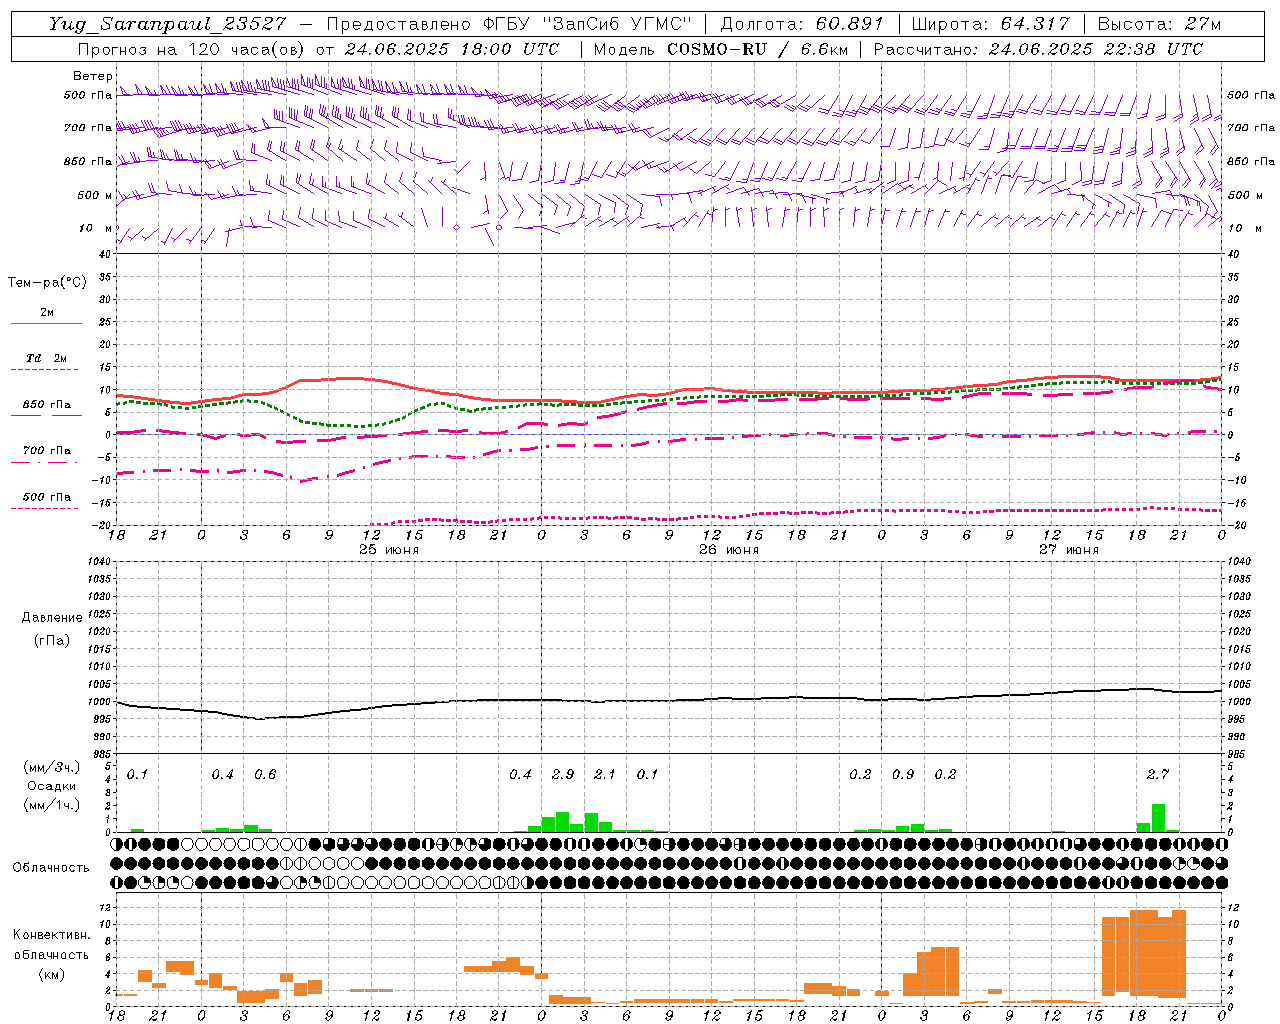Image resolution: width=1280 pixels, height=1024 pixels.
Task: Click the 'Td 2м' dew point legend entry
Action: pyautogui.click(x=46, y=358)
